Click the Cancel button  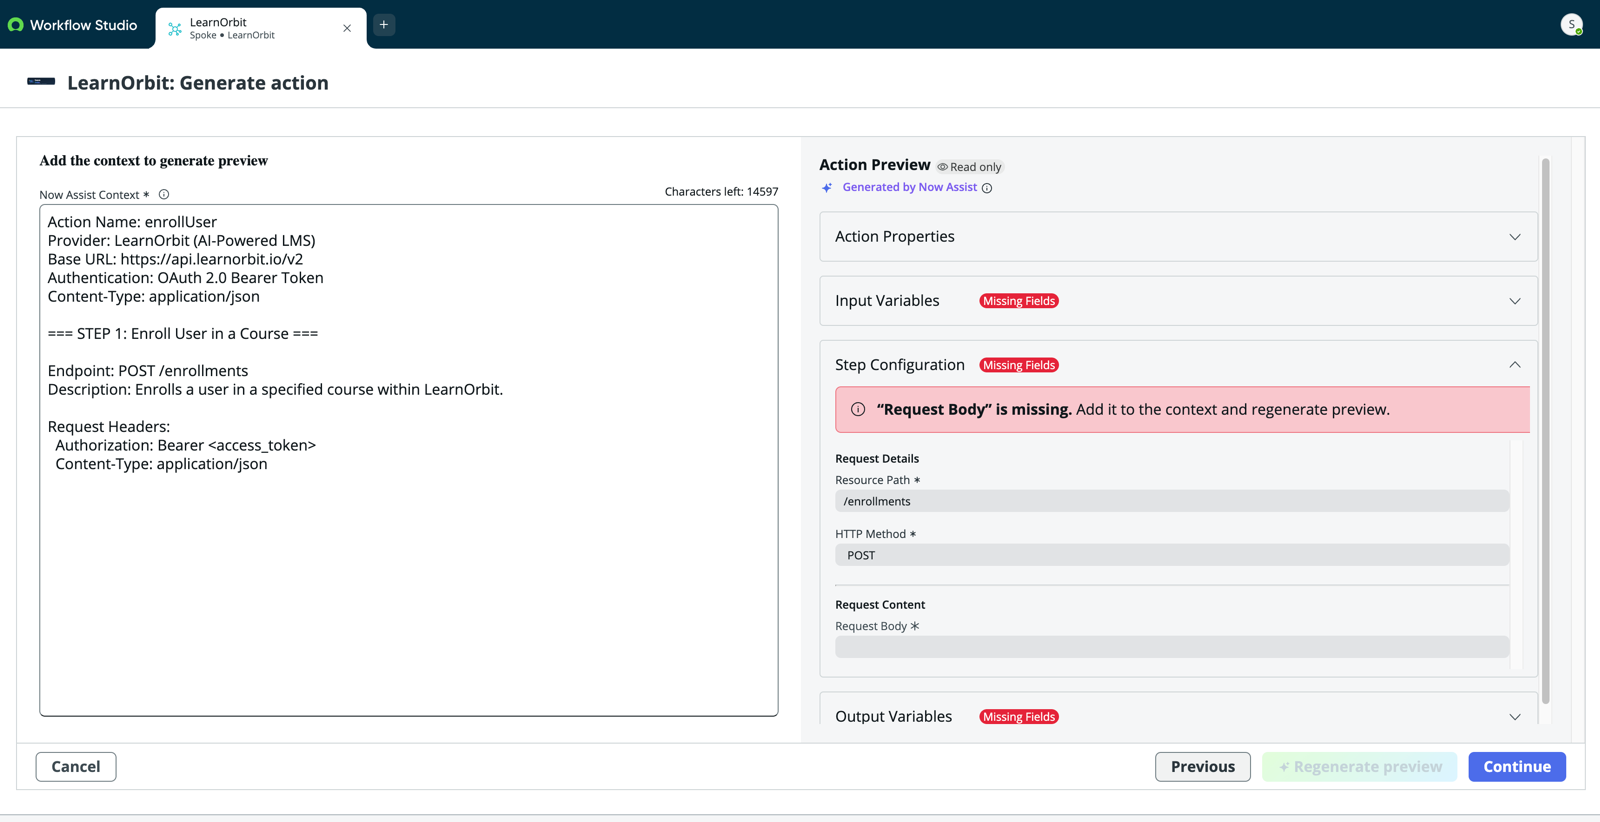click(x=76, y=767)
